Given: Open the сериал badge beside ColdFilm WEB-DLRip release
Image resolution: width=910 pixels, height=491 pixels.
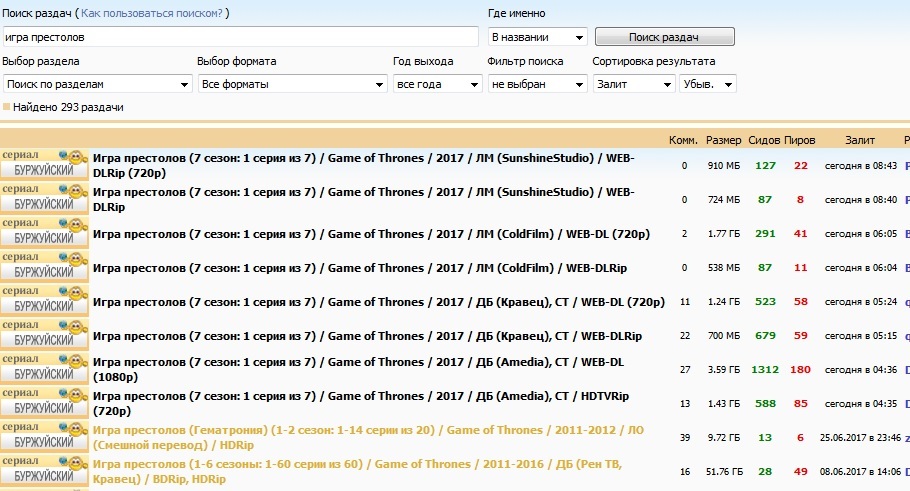Looking at the screenshot, I should [44, 267].
